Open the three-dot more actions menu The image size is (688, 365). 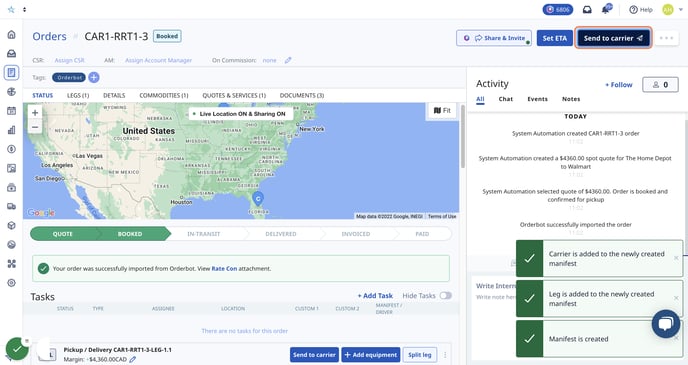tap(666, 38)
